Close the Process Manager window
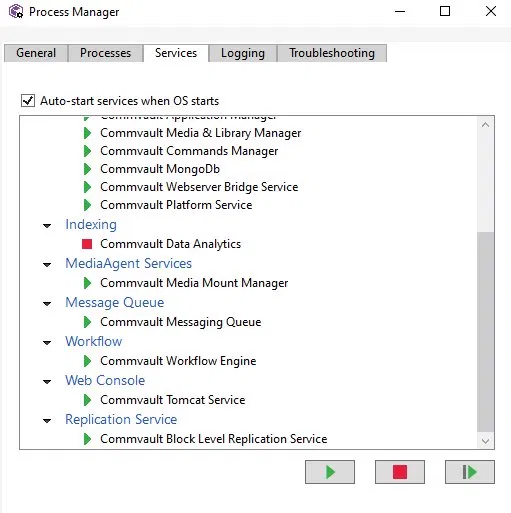The height and width of the screenshot is (513, 511). pyautogui.click(x=491, y=12)
